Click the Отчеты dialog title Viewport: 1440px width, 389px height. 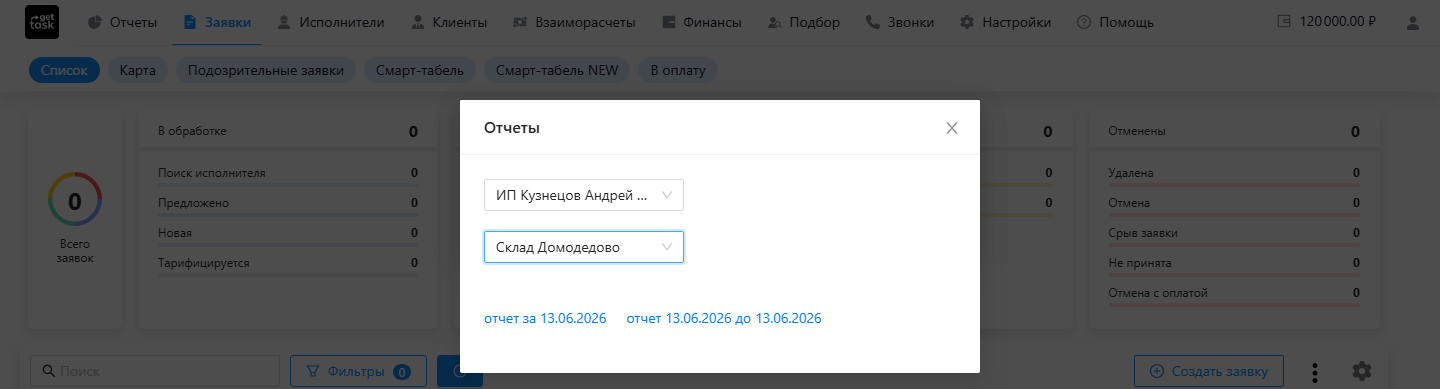512,128
